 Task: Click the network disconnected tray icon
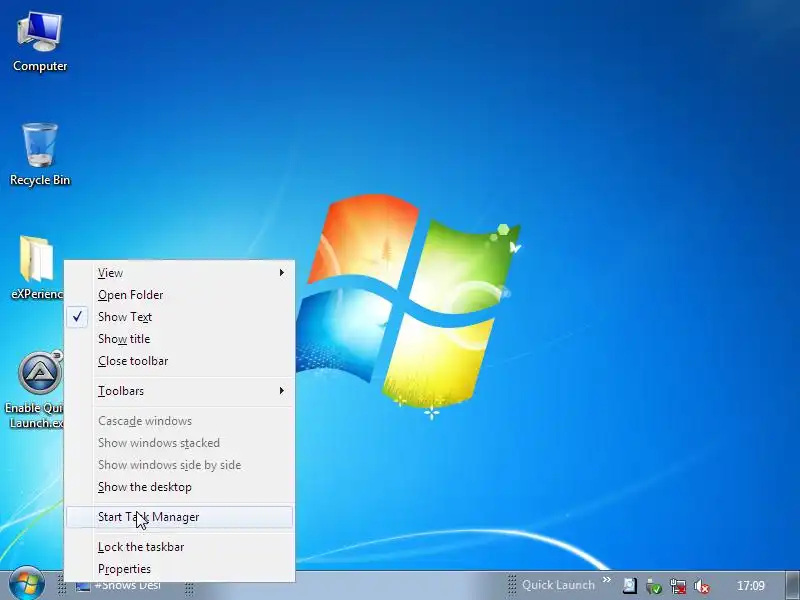678,586
